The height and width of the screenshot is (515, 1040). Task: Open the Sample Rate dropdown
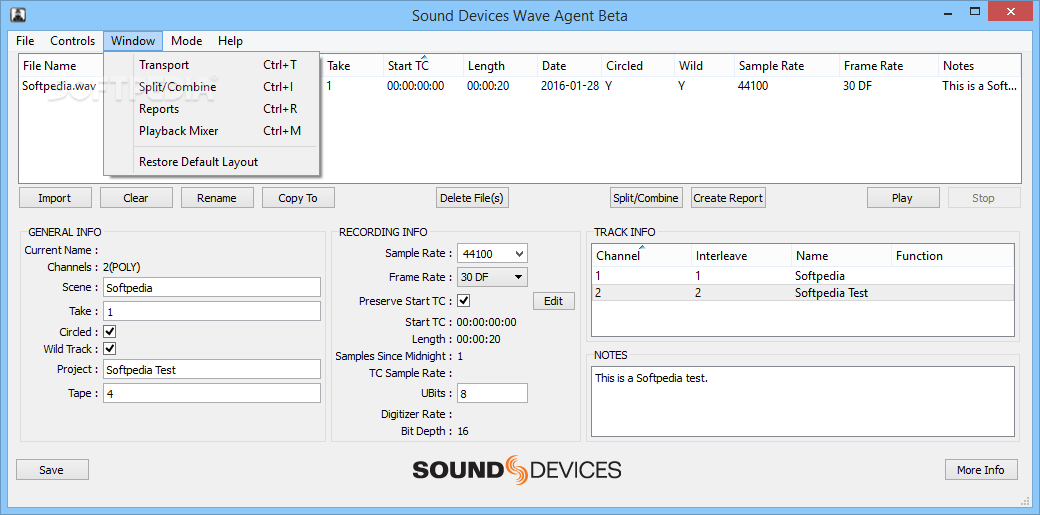point(491,254)
